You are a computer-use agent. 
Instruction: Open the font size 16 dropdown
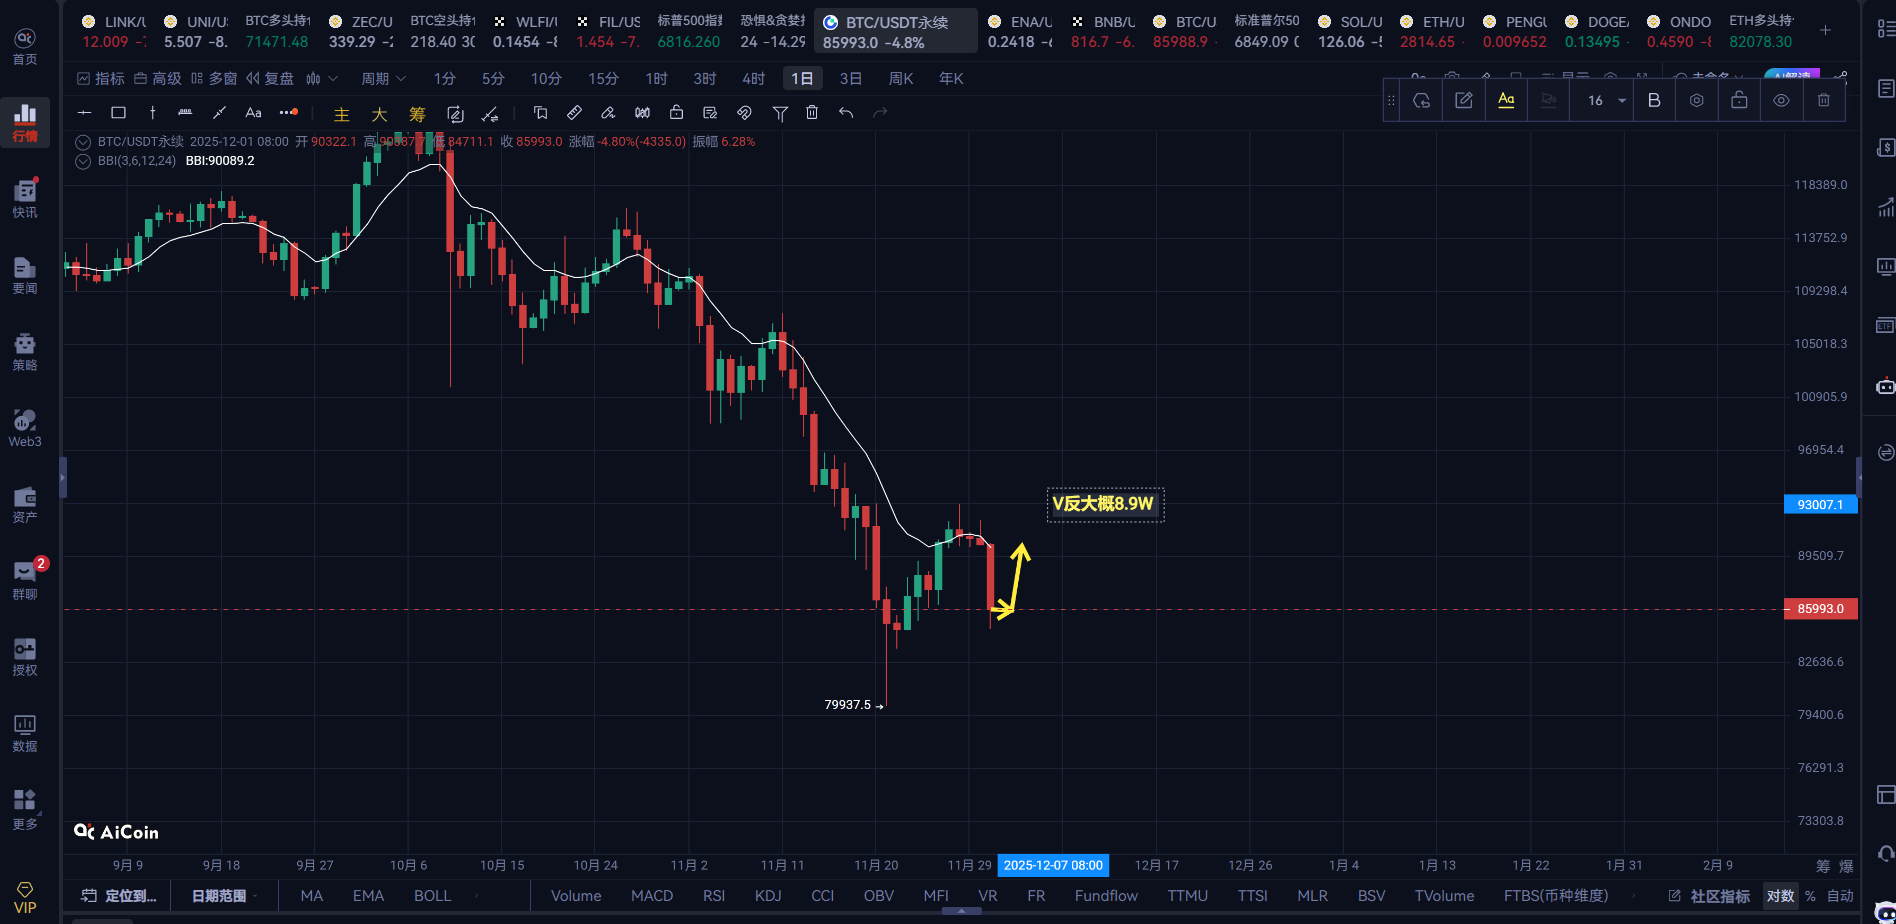pos(1606,100)
